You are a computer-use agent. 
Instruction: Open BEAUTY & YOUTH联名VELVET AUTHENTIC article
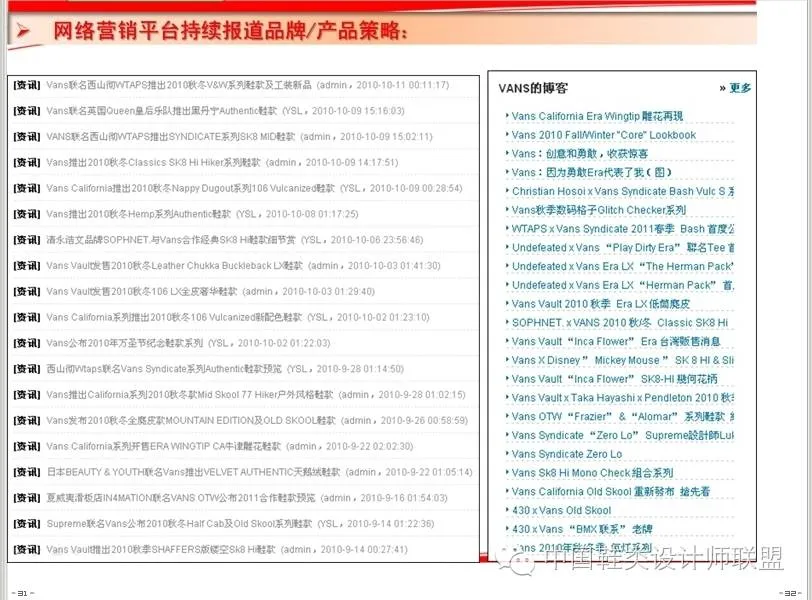click(193, 472)
